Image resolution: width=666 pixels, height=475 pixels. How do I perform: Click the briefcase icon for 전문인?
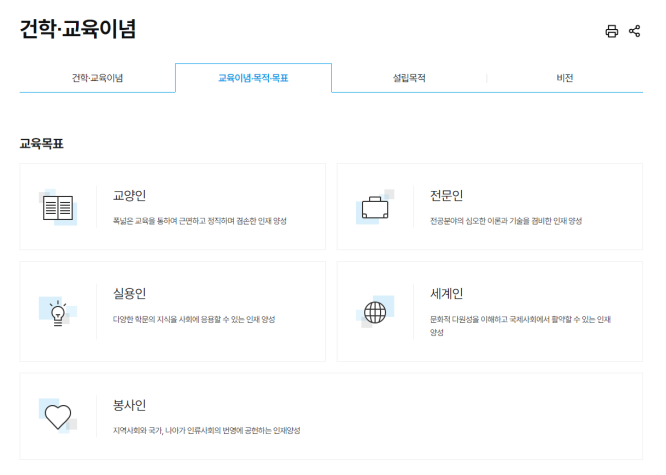click(374, 208)
